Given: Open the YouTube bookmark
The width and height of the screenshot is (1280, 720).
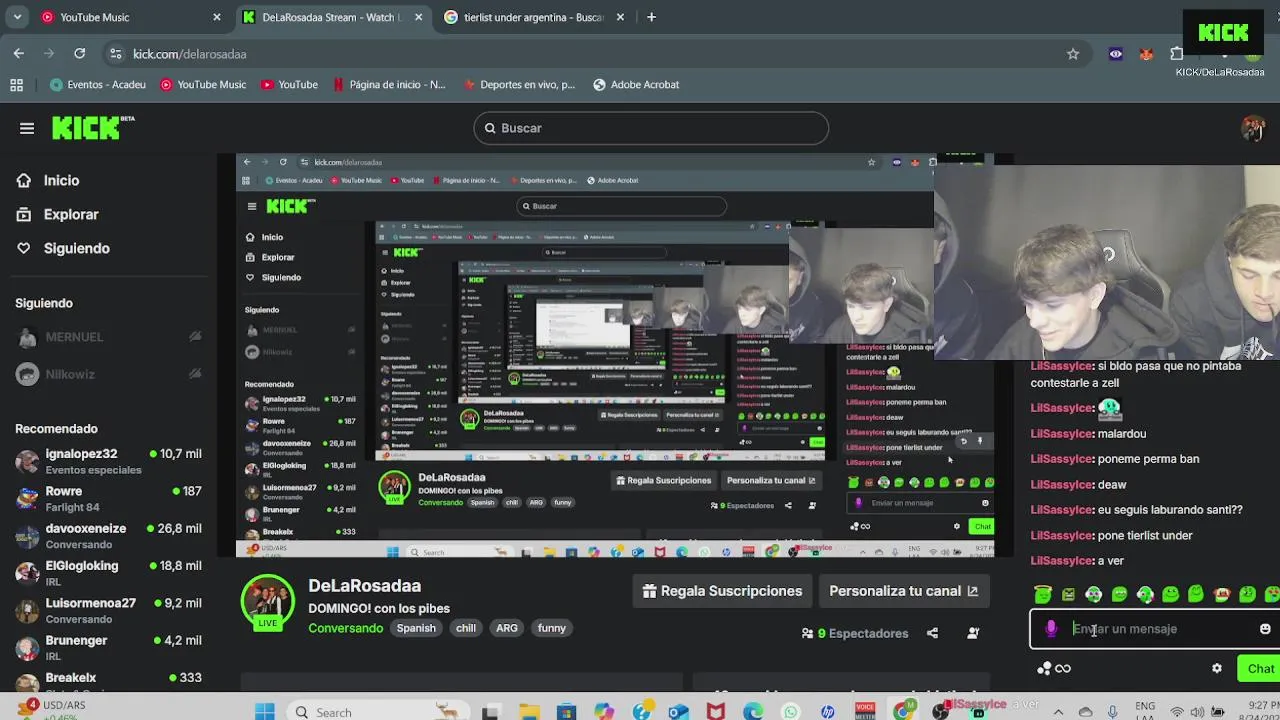Looking at the screenshot, I should click(x=289, y=85).
